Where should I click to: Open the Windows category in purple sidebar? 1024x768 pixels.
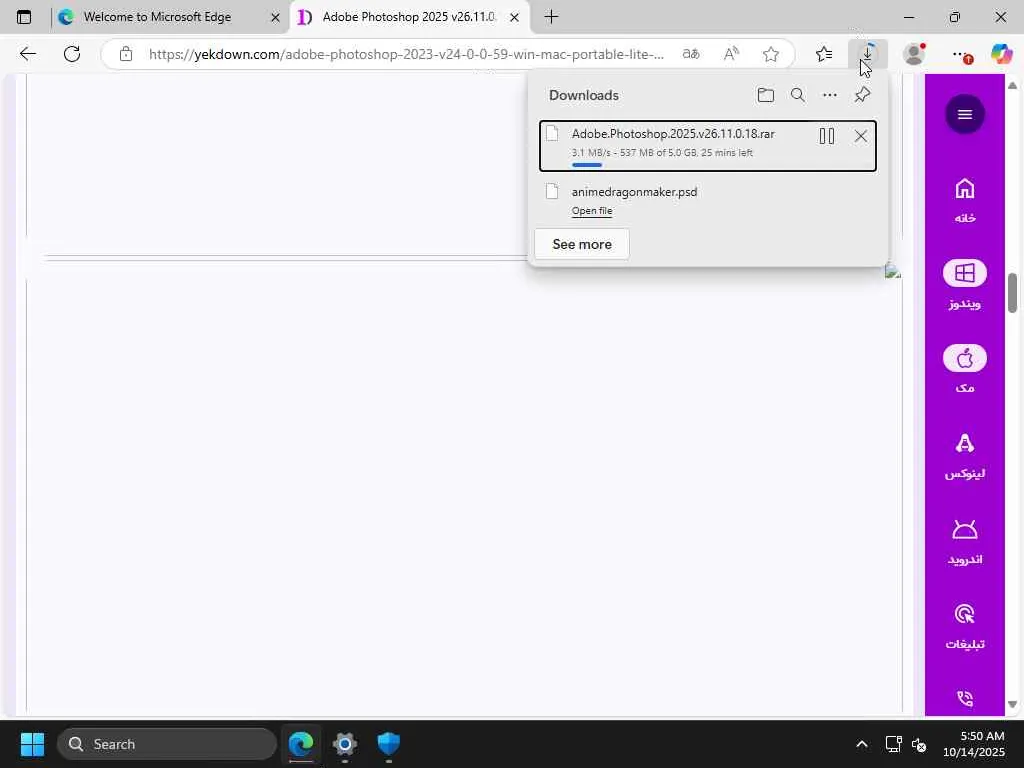[965, 284]
